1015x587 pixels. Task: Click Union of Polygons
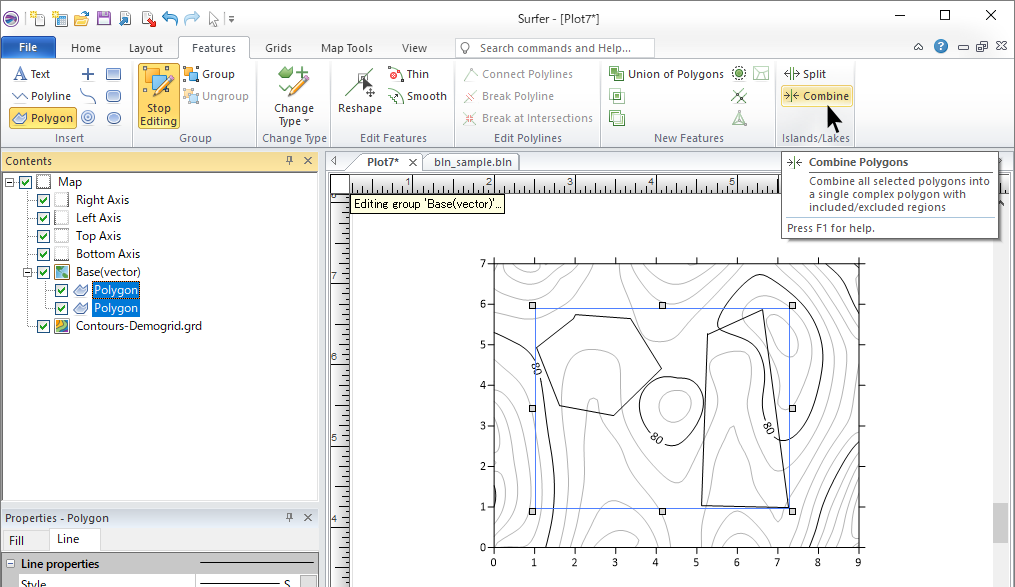click(667, 74)
